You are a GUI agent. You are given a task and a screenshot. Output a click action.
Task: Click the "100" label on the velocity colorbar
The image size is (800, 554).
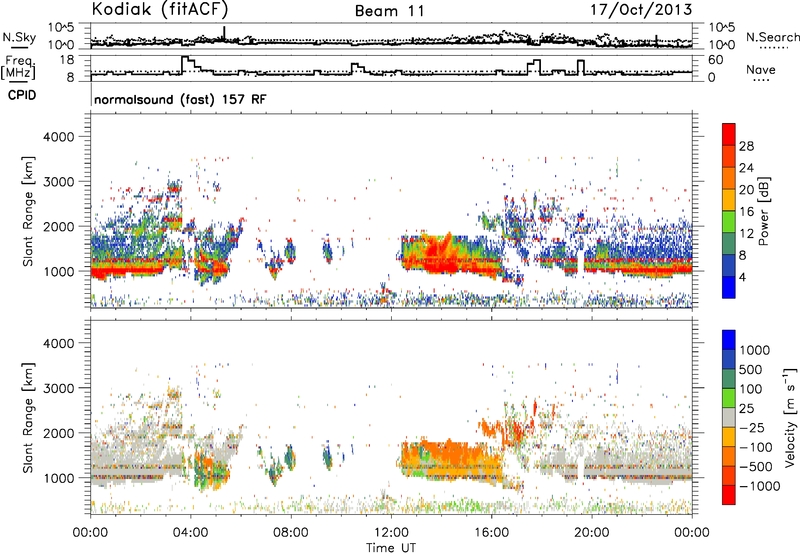click(752, 389)
